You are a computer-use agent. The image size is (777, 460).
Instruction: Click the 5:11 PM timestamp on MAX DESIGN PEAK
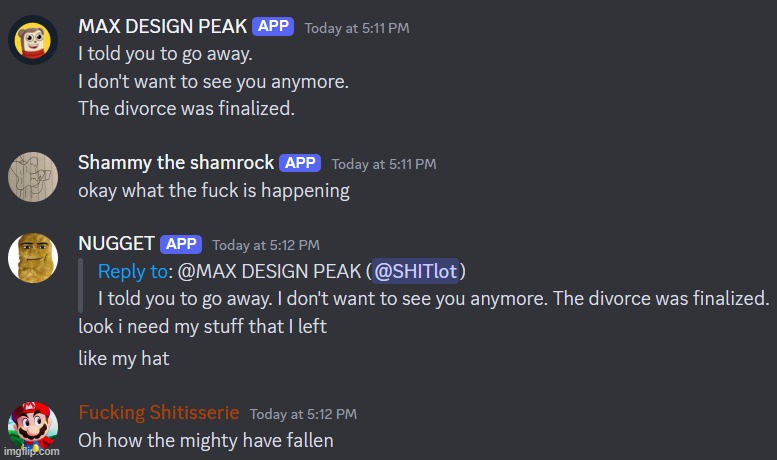click(356, 28)
